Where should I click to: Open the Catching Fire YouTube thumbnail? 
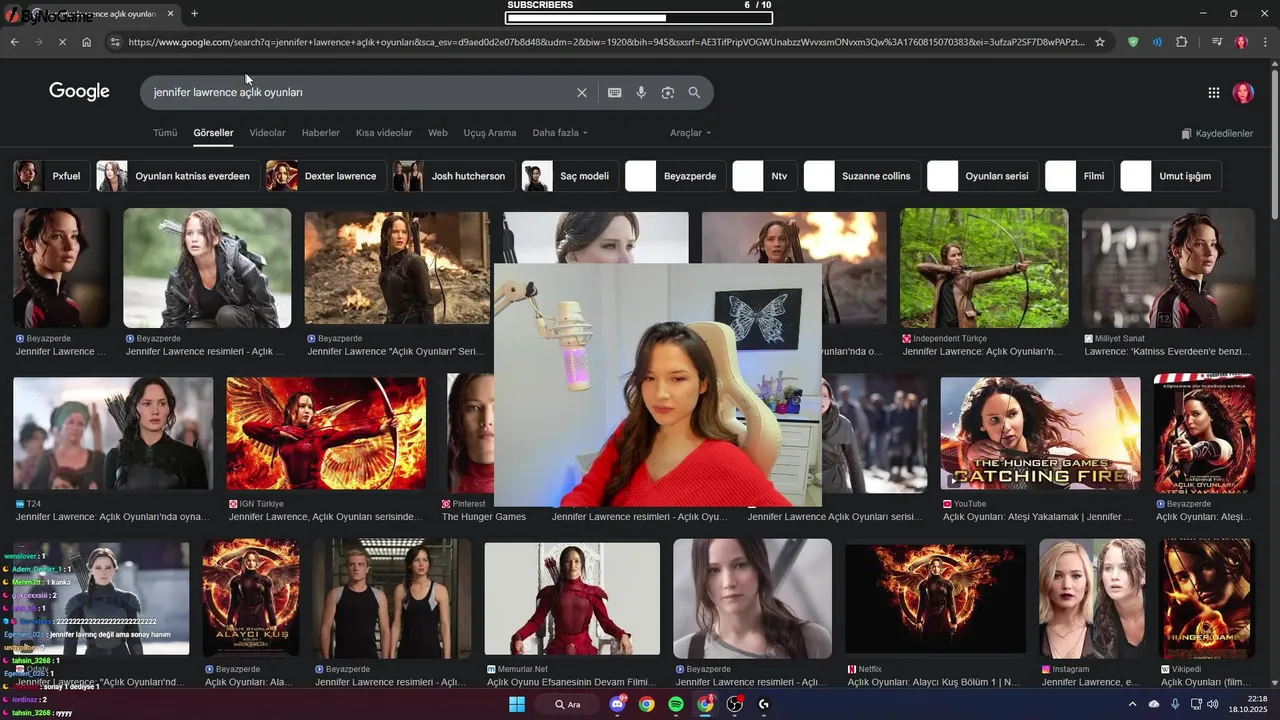point(1040,433)
